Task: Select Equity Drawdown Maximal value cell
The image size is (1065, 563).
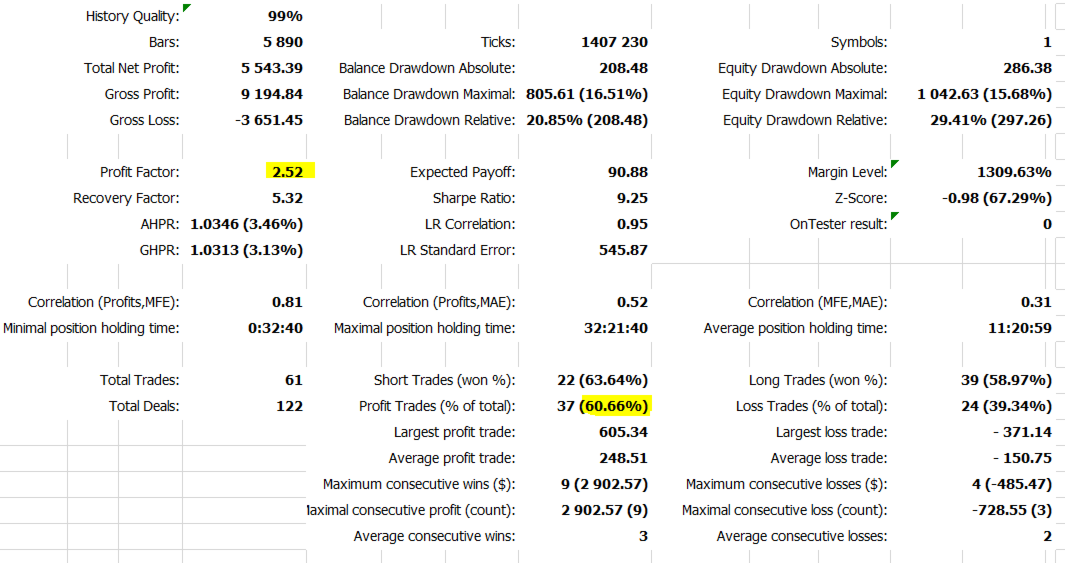Action: (984, 94)
